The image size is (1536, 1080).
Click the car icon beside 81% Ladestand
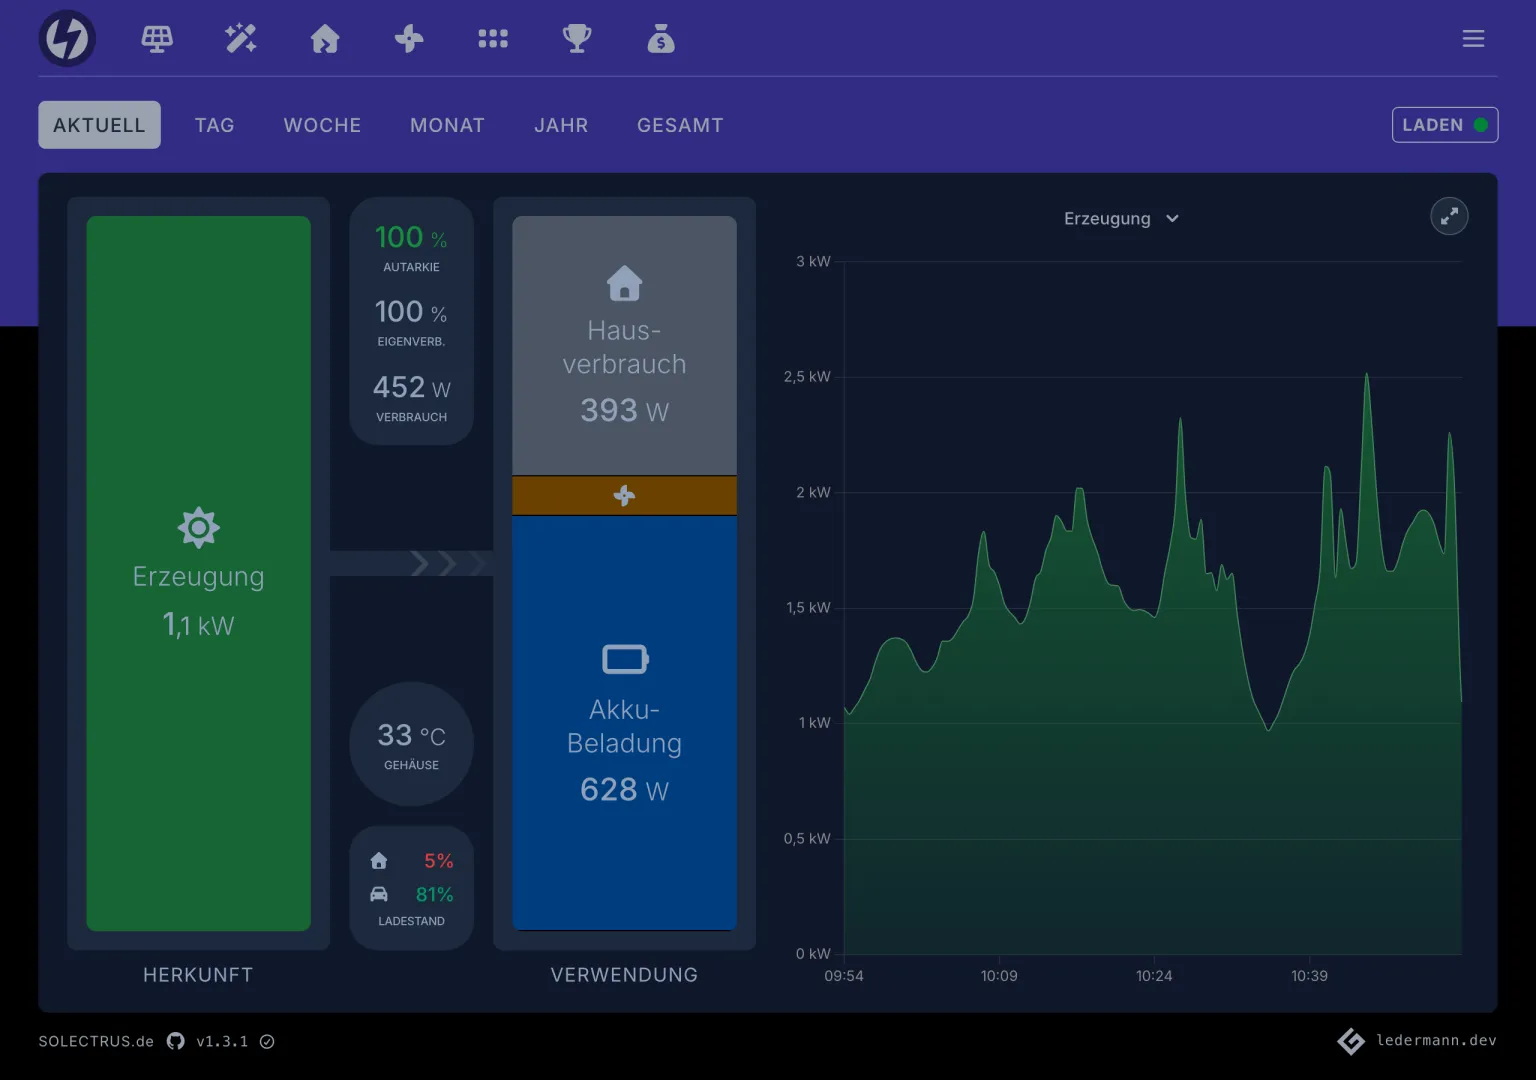coord(378,894)
